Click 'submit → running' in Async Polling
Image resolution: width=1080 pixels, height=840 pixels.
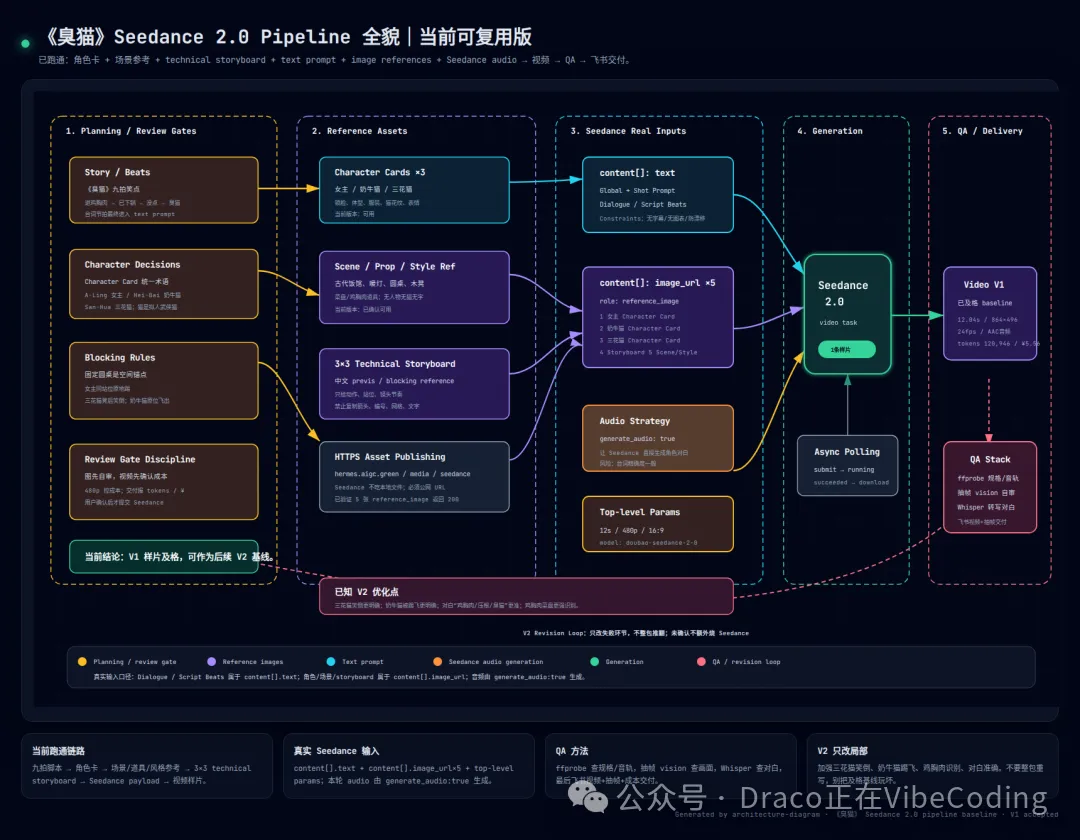[x=844, y=470]
